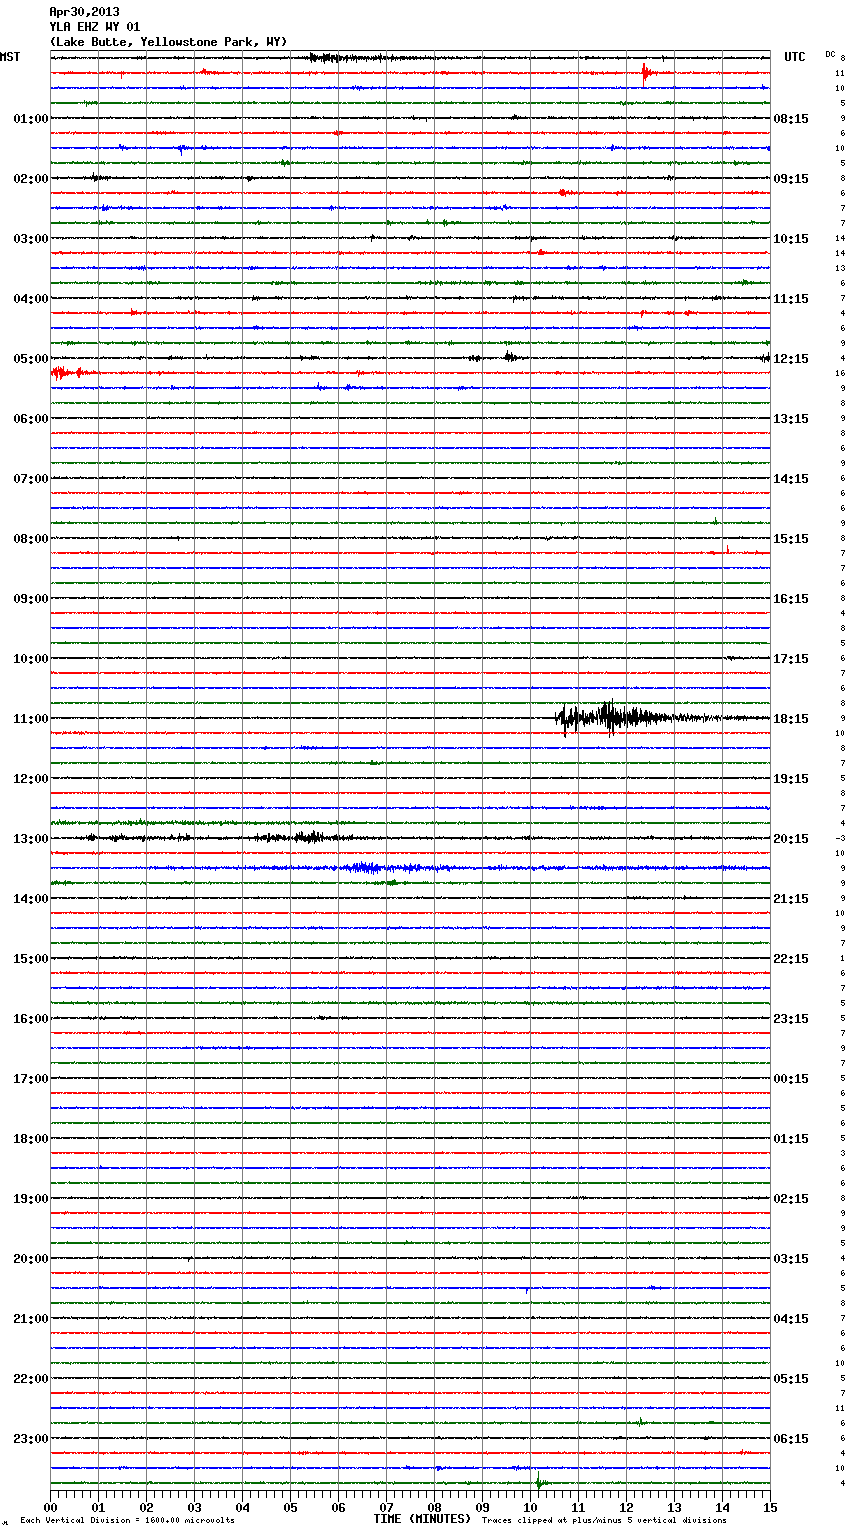Click the 07:00 MST row label
The width and height of the screenshot is (850, 1534).
pos(31,479)
